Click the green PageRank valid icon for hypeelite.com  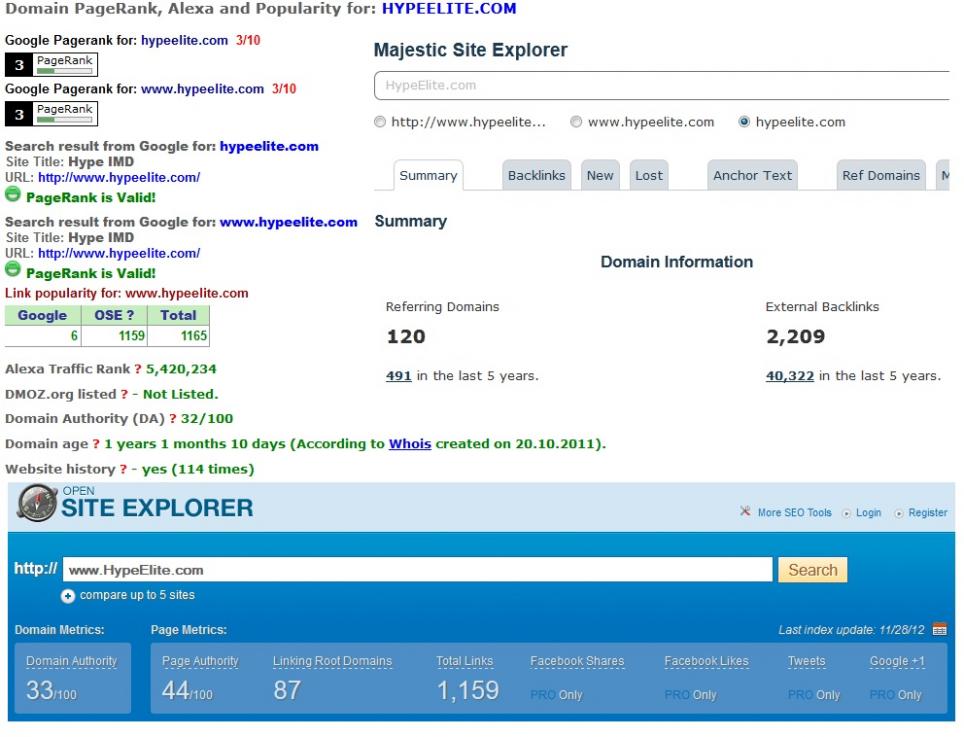[13, 195]
